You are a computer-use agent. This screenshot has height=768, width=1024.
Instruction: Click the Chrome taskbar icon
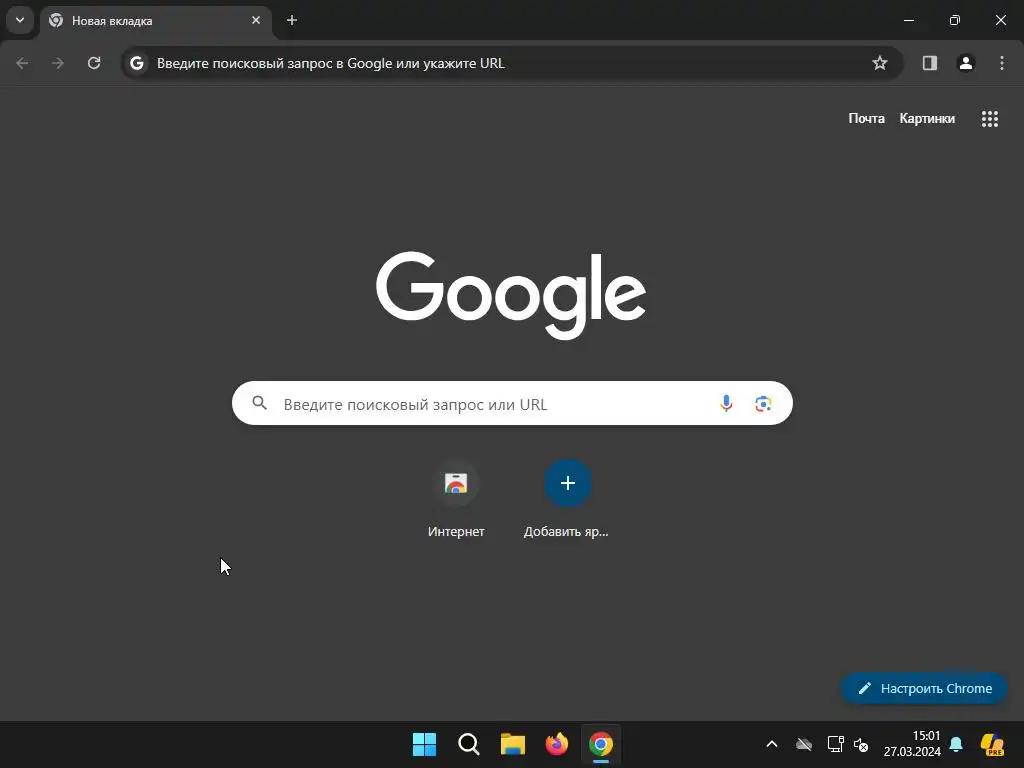coord(601,744)
